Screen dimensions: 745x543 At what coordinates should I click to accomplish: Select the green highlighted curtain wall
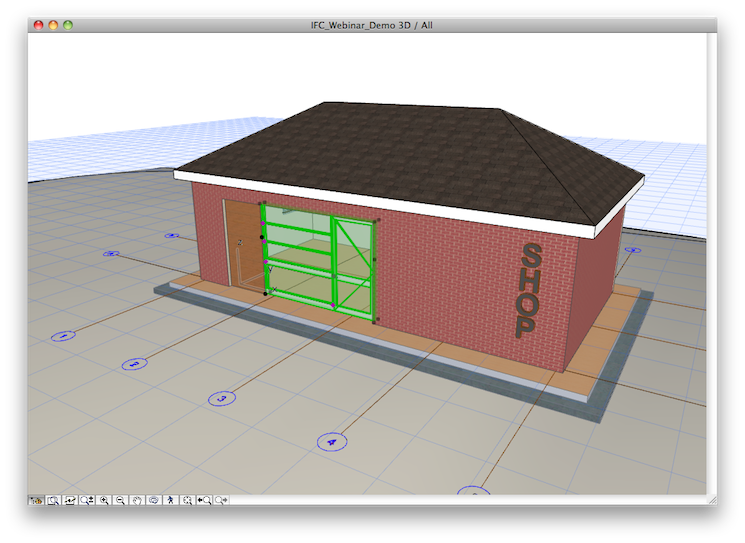[318, 264]
